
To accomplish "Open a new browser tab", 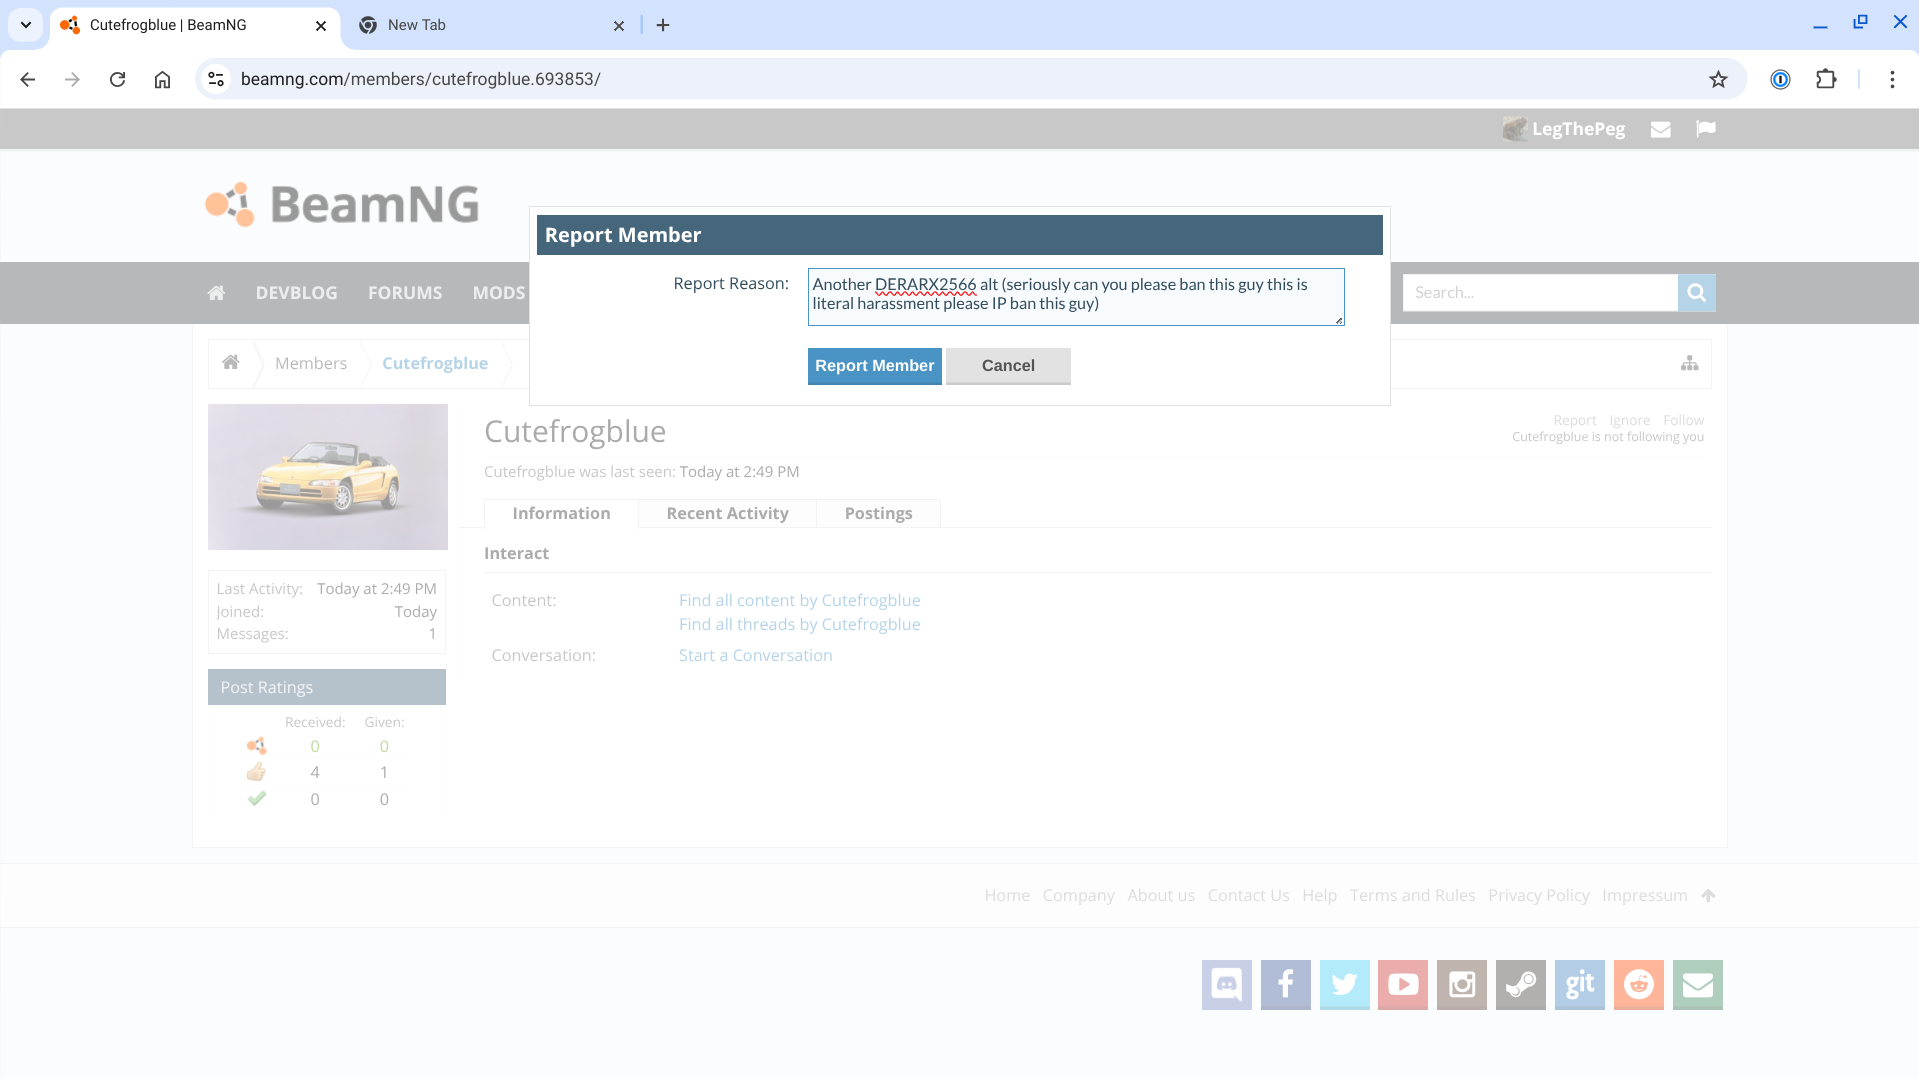I will [663, 25].
